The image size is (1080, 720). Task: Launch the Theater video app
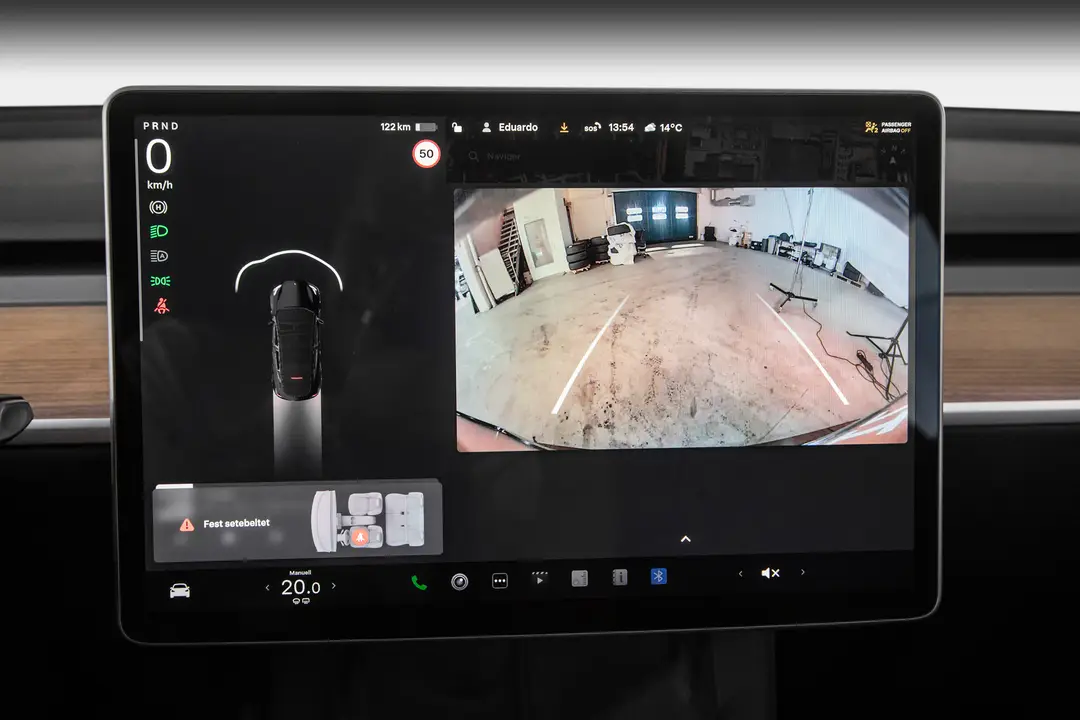[540, 579]
